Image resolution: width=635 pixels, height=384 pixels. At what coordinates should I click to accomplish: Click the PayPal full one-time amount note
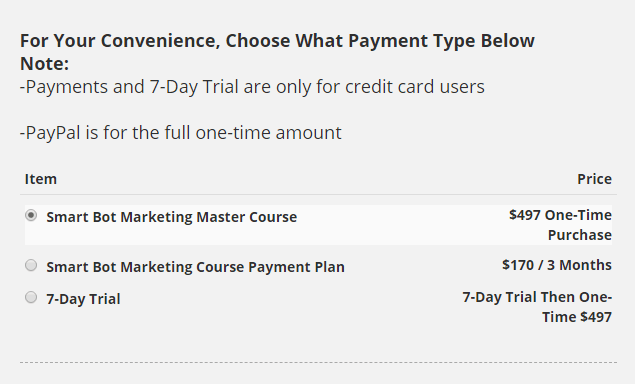(181, 133)
